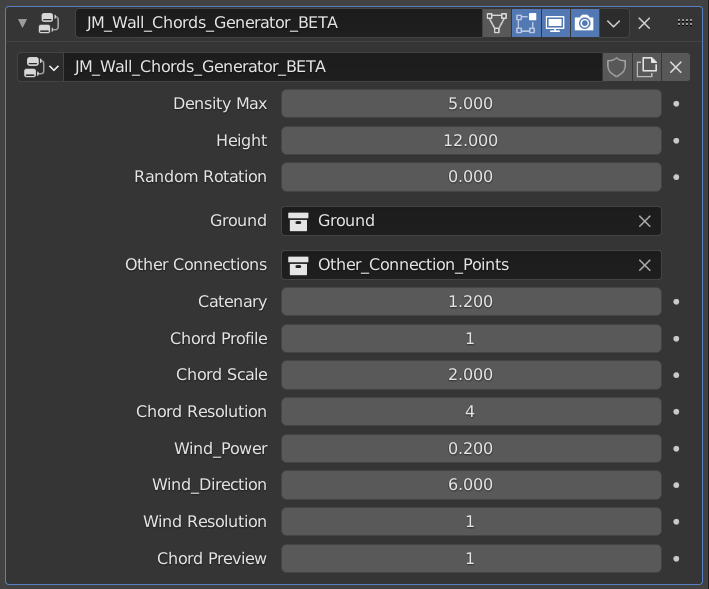This screenshot has height=589, width=709.
Task: Remove the modifier with the header X
Action: click(644, 23)
